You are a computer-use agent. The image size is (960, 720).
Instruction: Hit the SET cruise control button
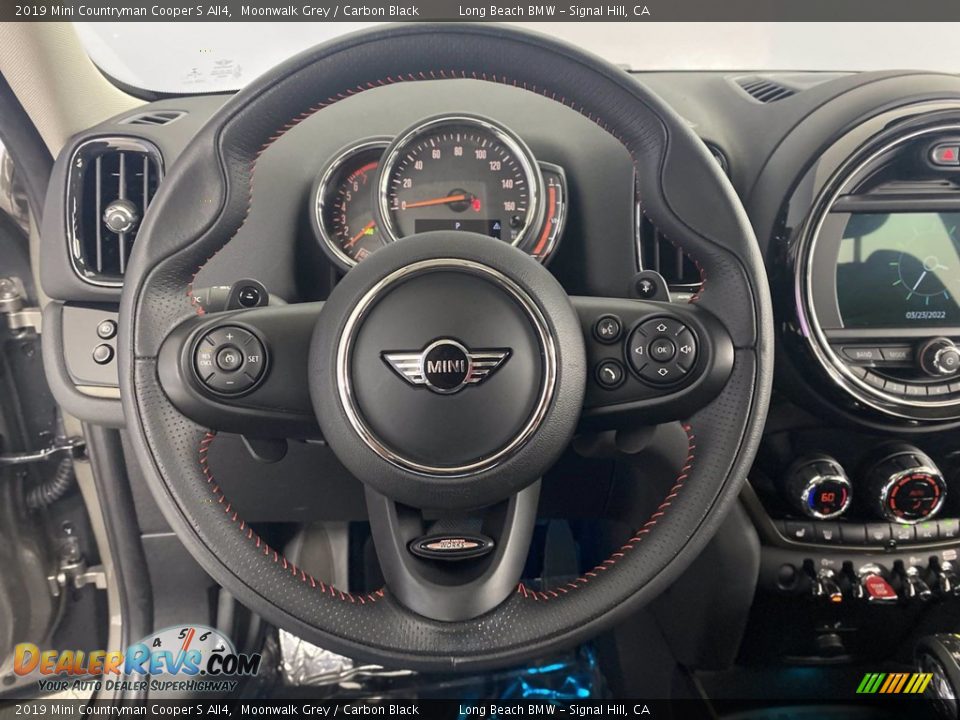[253, 359]
